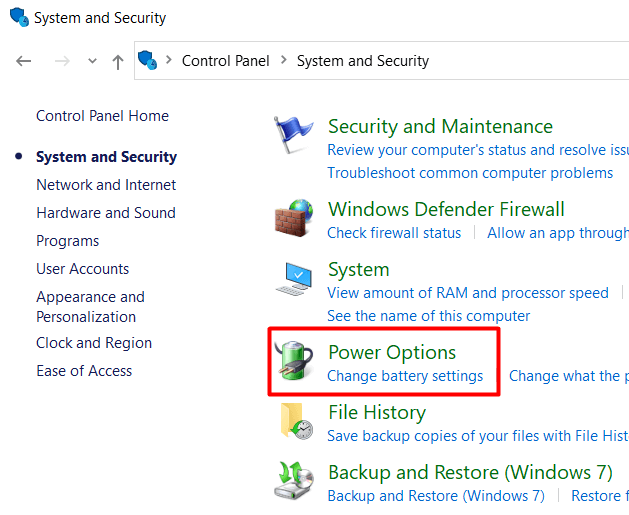Click Change battery settings link
Image resolution: width=629 pixels, height=515 pixels.
405,376
